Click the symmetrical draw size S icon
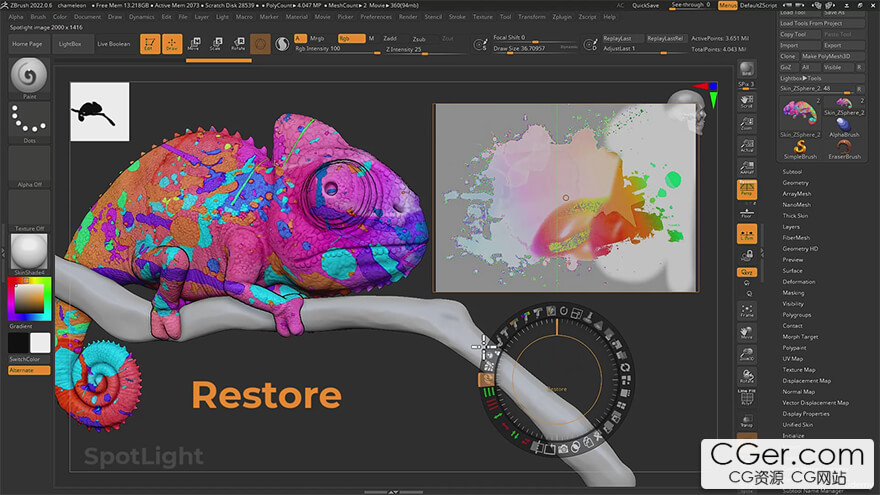This screenshot has height=495, width=880. 480,44
